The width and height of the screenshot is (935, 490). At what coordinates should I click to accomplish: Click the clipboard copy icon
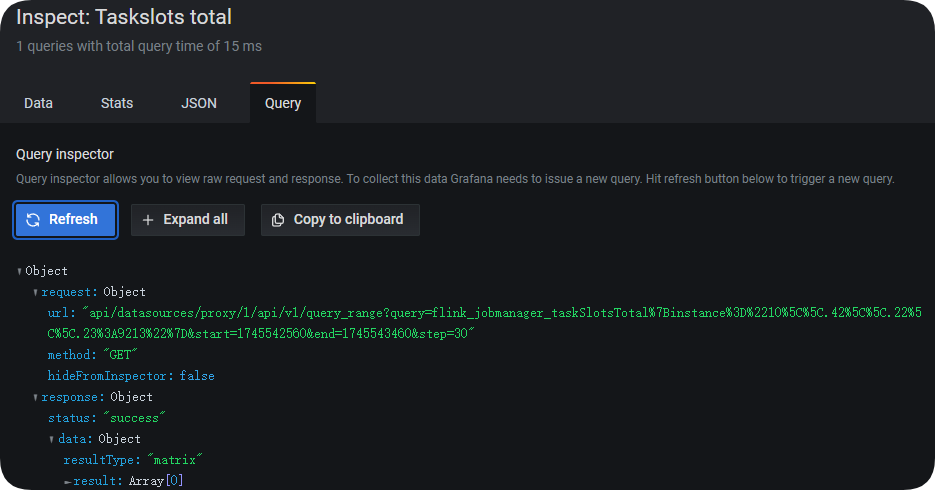(x=278, y=220)
